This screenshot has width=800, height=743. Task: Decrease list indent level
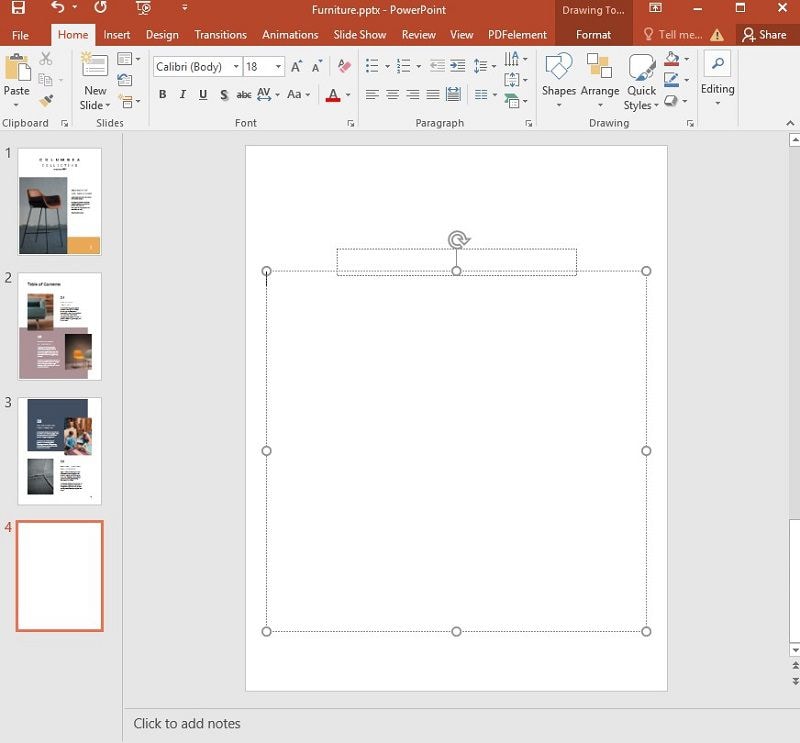(x=437, y=66)
